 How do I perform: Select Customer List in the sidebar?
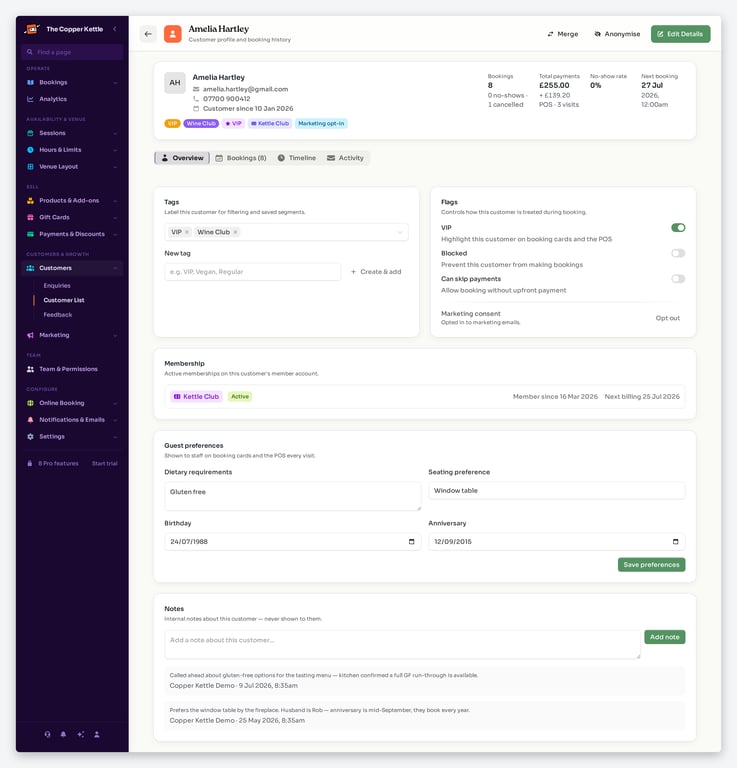64,300
